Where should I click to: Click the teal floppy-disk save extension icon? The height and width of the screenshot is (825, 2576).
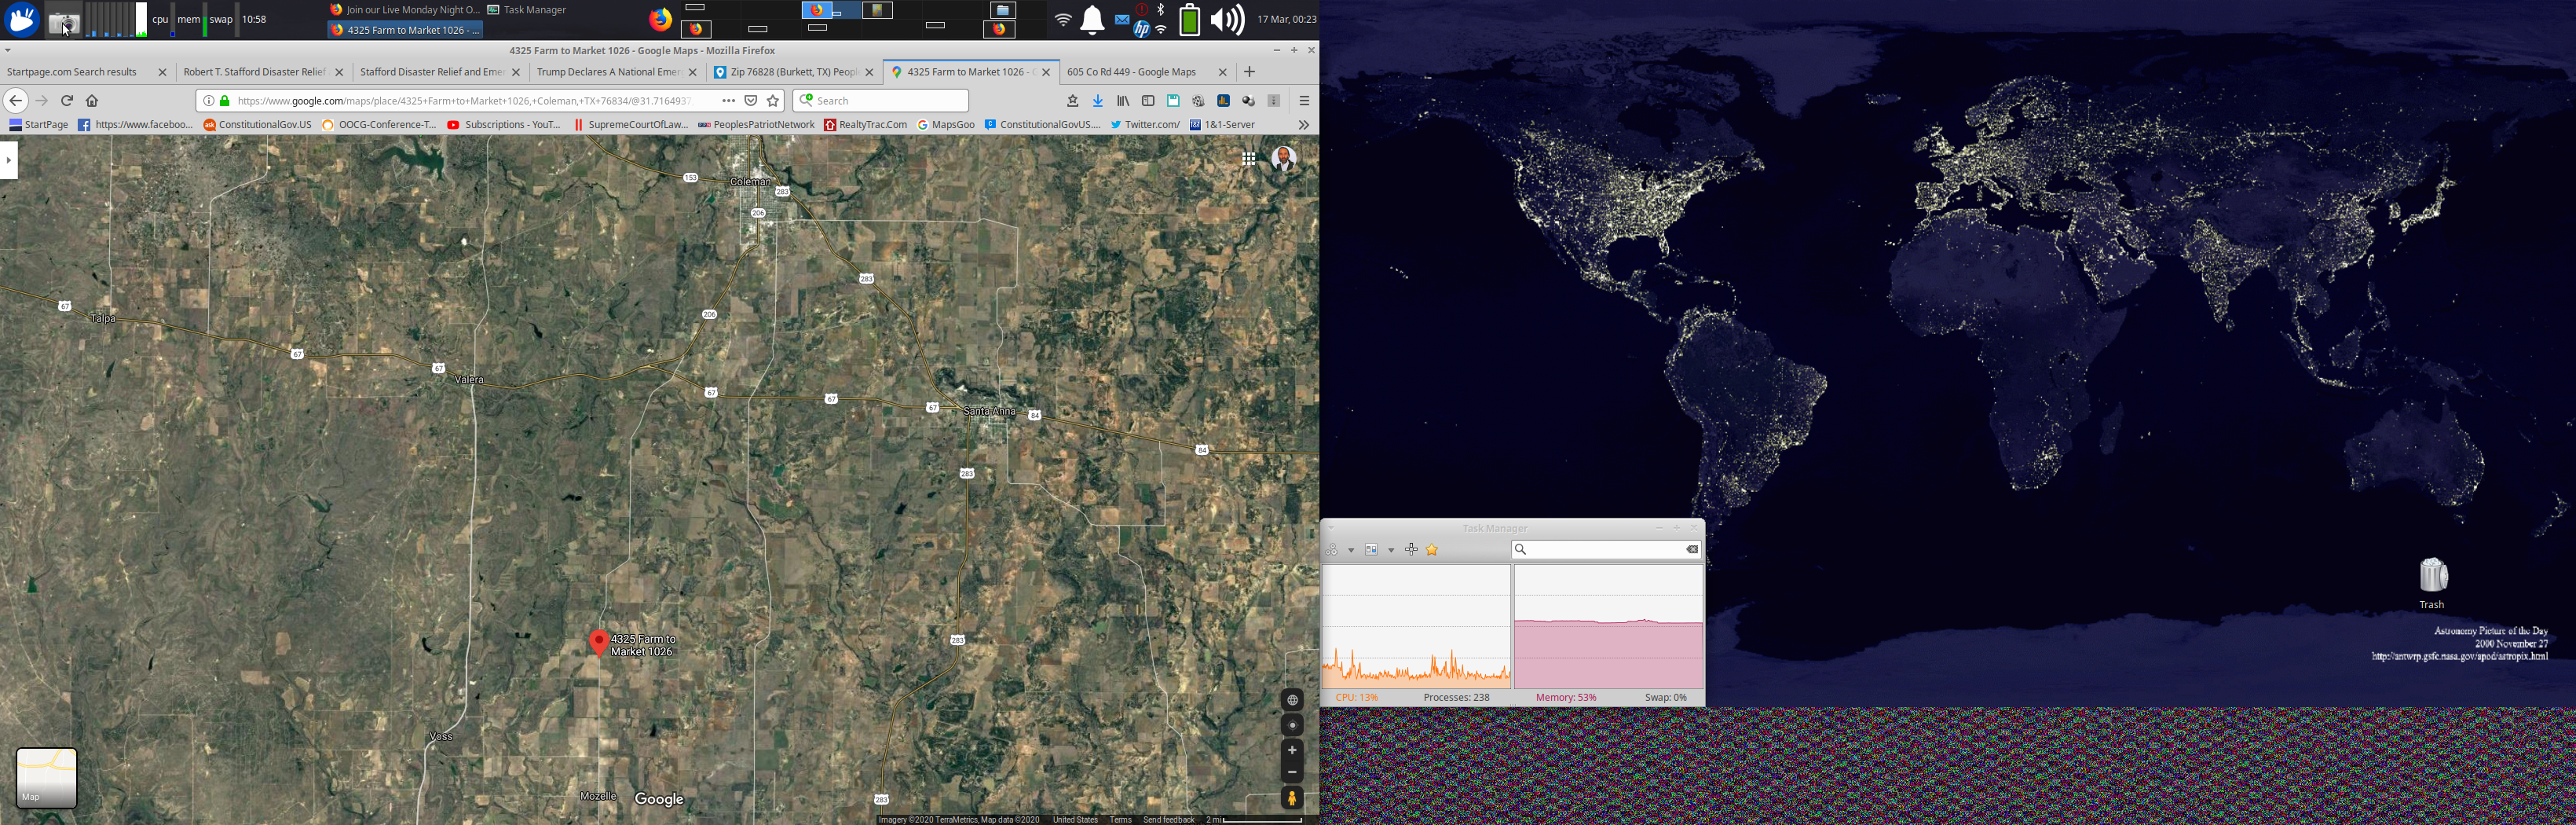coord(1174,101)
